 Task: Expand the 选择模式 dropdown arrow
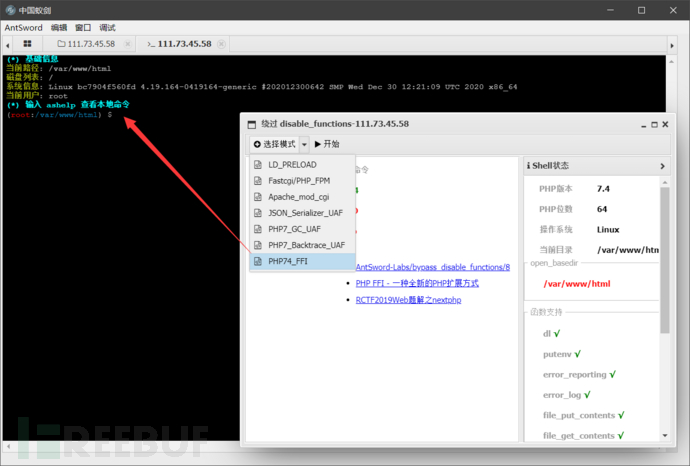click(304, 144)
